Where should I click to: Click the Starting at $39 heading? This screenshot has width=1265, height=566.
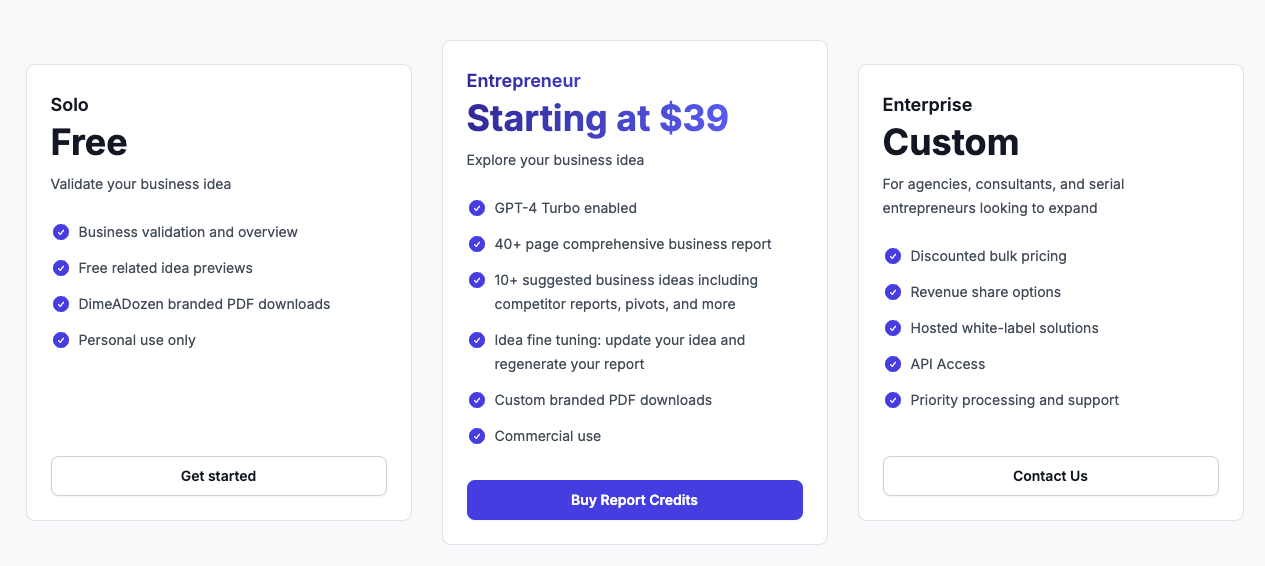point(597,118)
